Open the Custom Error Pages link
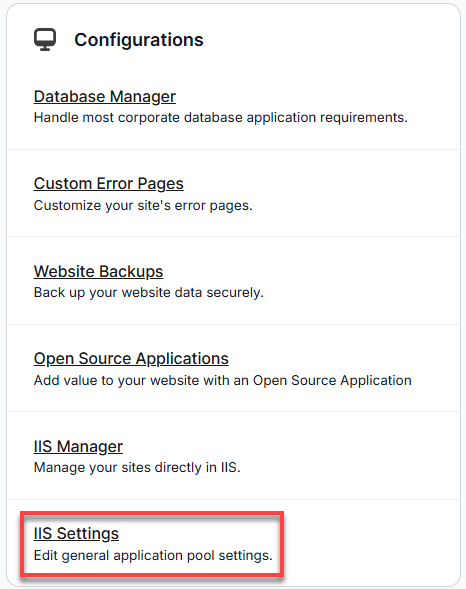Screen dimensions: 466x589 109,184
